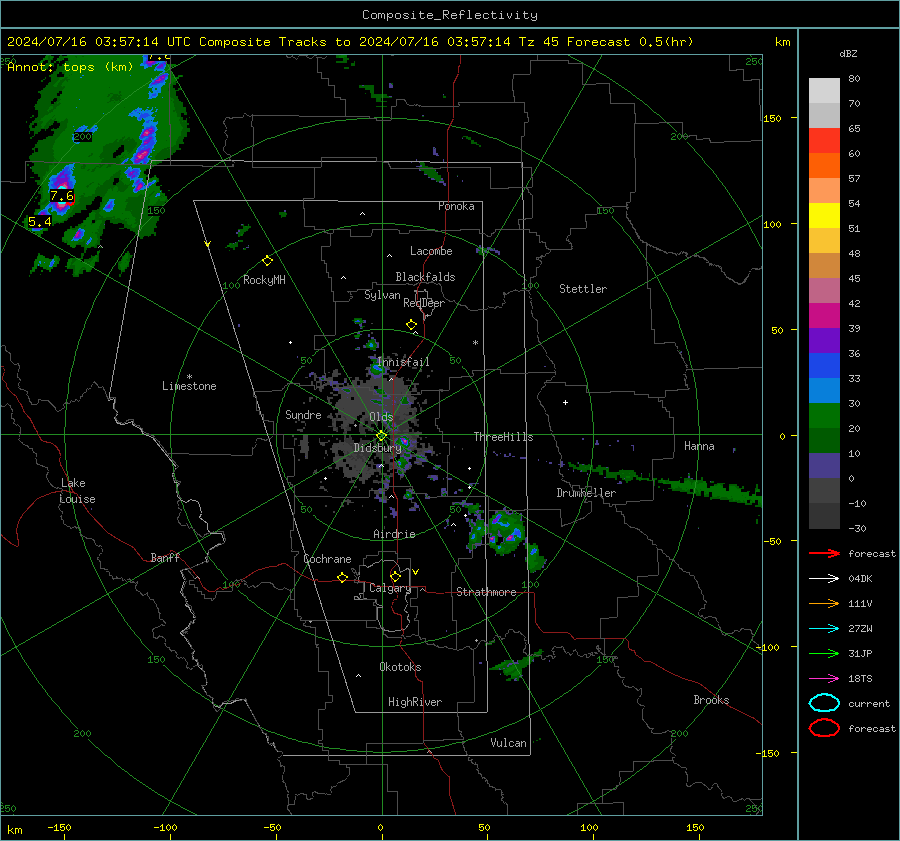Select the 80 dBZ light gray swatch
The image size is (900, 841).
(x=824, y=90)
